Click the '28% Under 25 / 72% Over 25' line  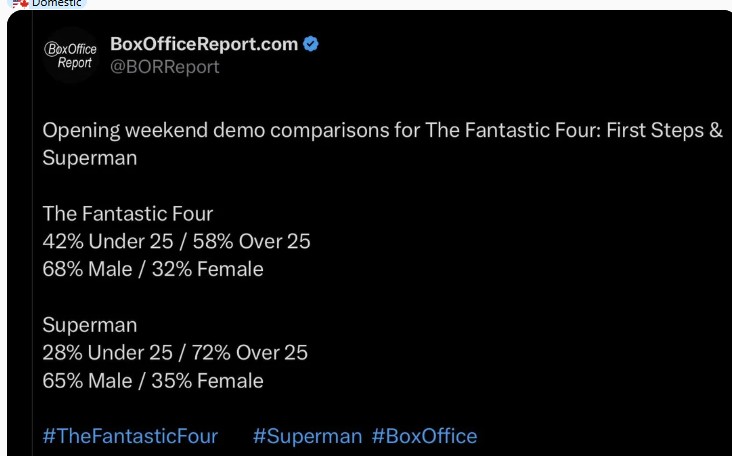[175, 353]
